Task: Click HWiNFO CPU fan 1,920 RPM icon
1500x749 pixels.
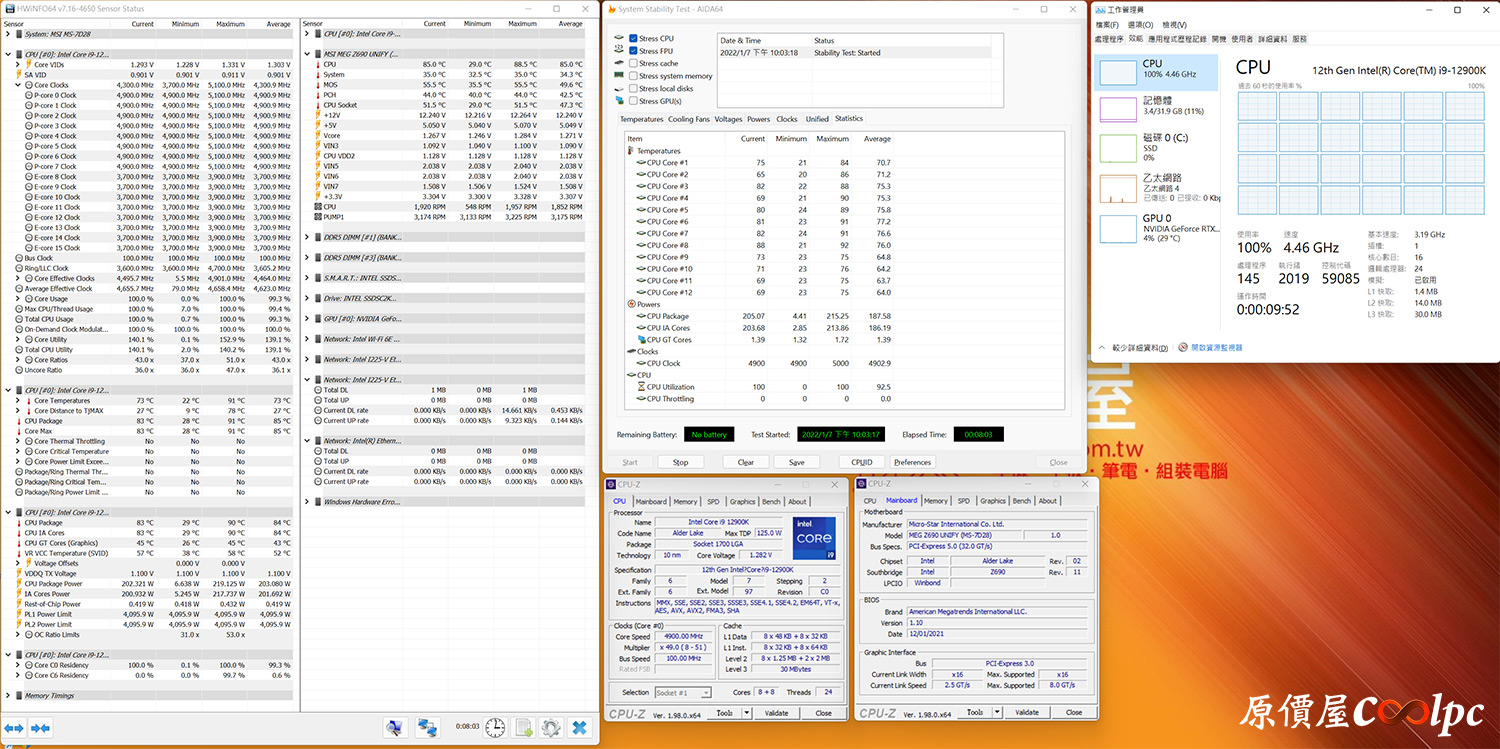Action: [316, 207]
